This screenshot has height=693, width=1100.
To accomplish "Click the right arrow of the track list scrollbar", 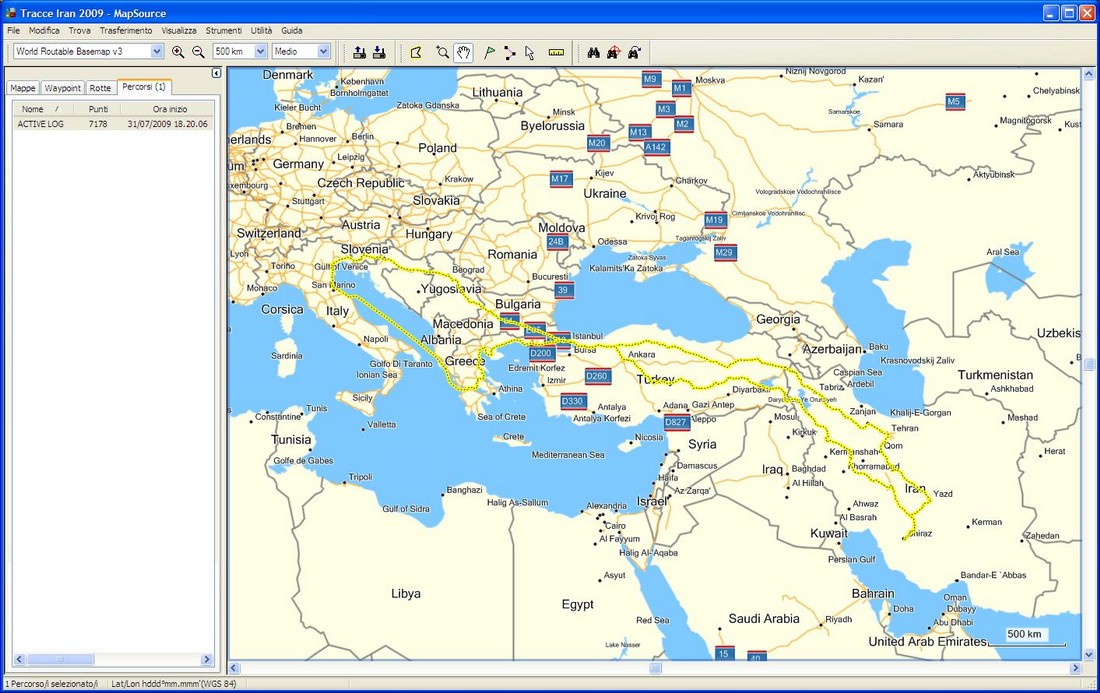I will tap(206, 659).
